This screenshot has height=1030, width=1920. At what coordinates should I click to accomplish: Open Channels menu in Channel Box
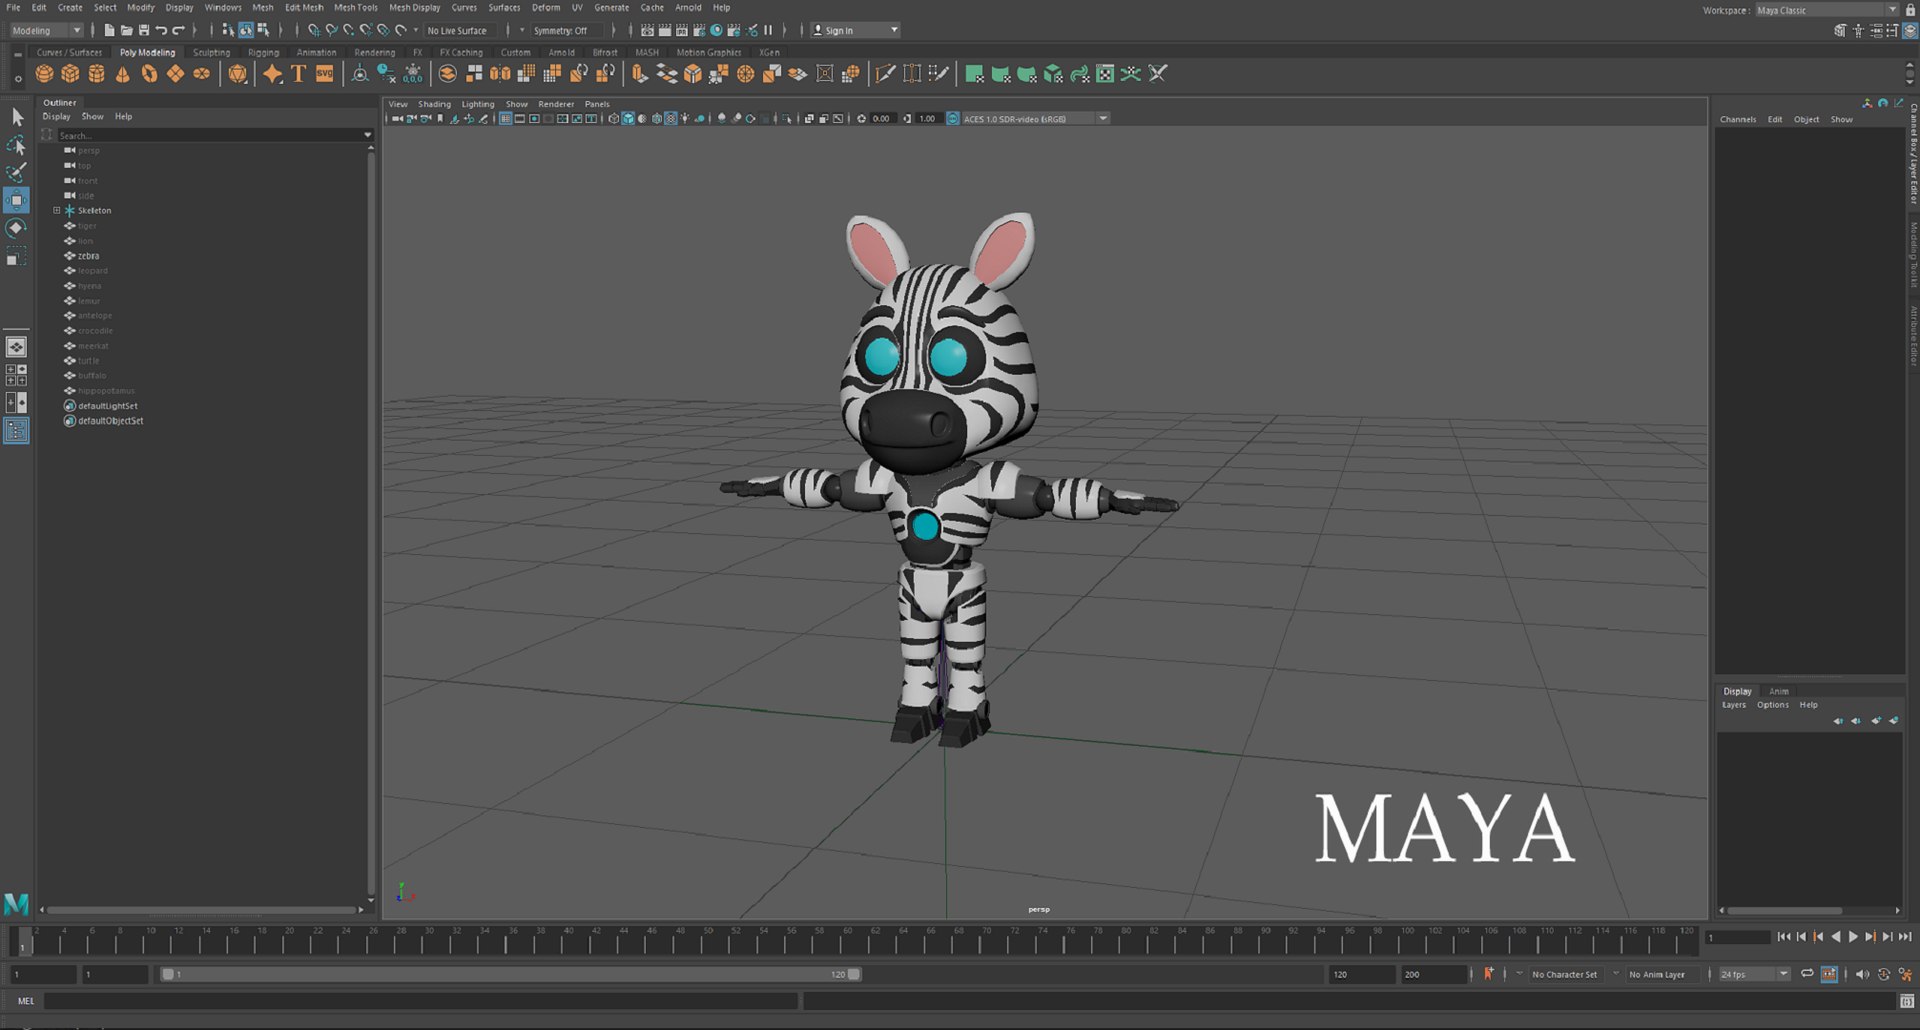click(1738, 120)
